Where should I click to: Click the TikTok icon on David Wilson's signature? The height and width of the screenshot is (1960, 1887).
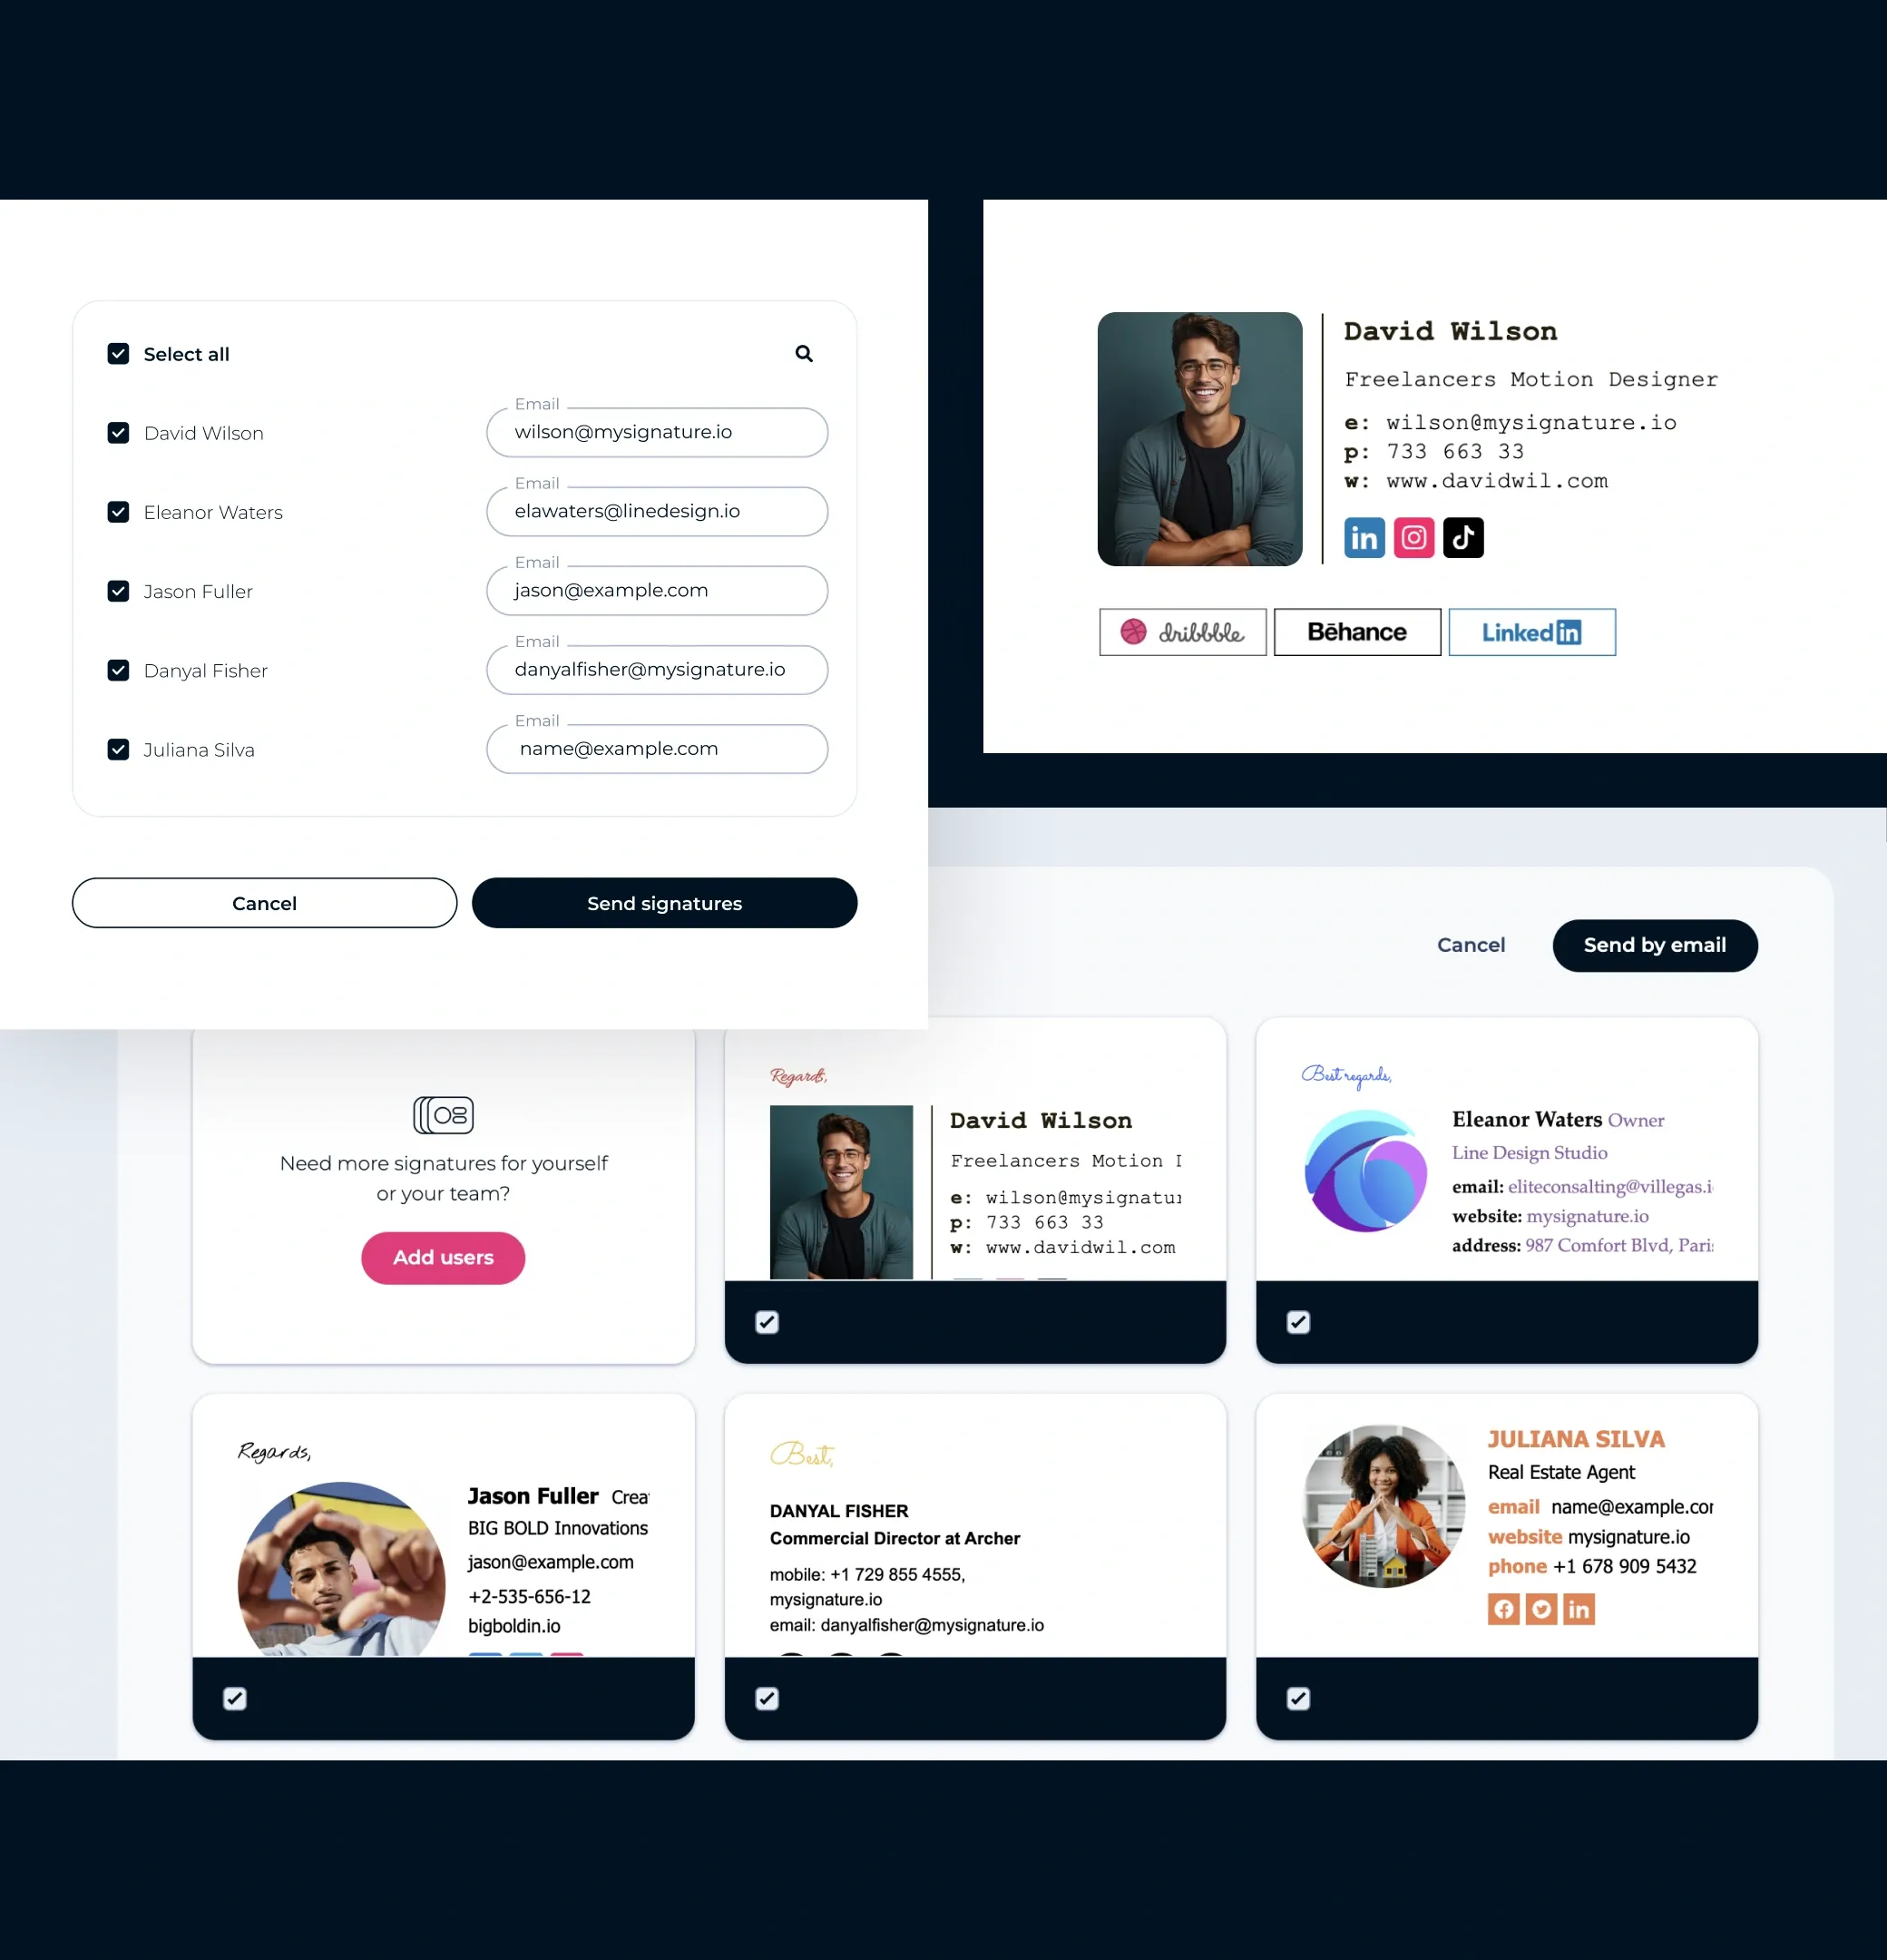1462,537
